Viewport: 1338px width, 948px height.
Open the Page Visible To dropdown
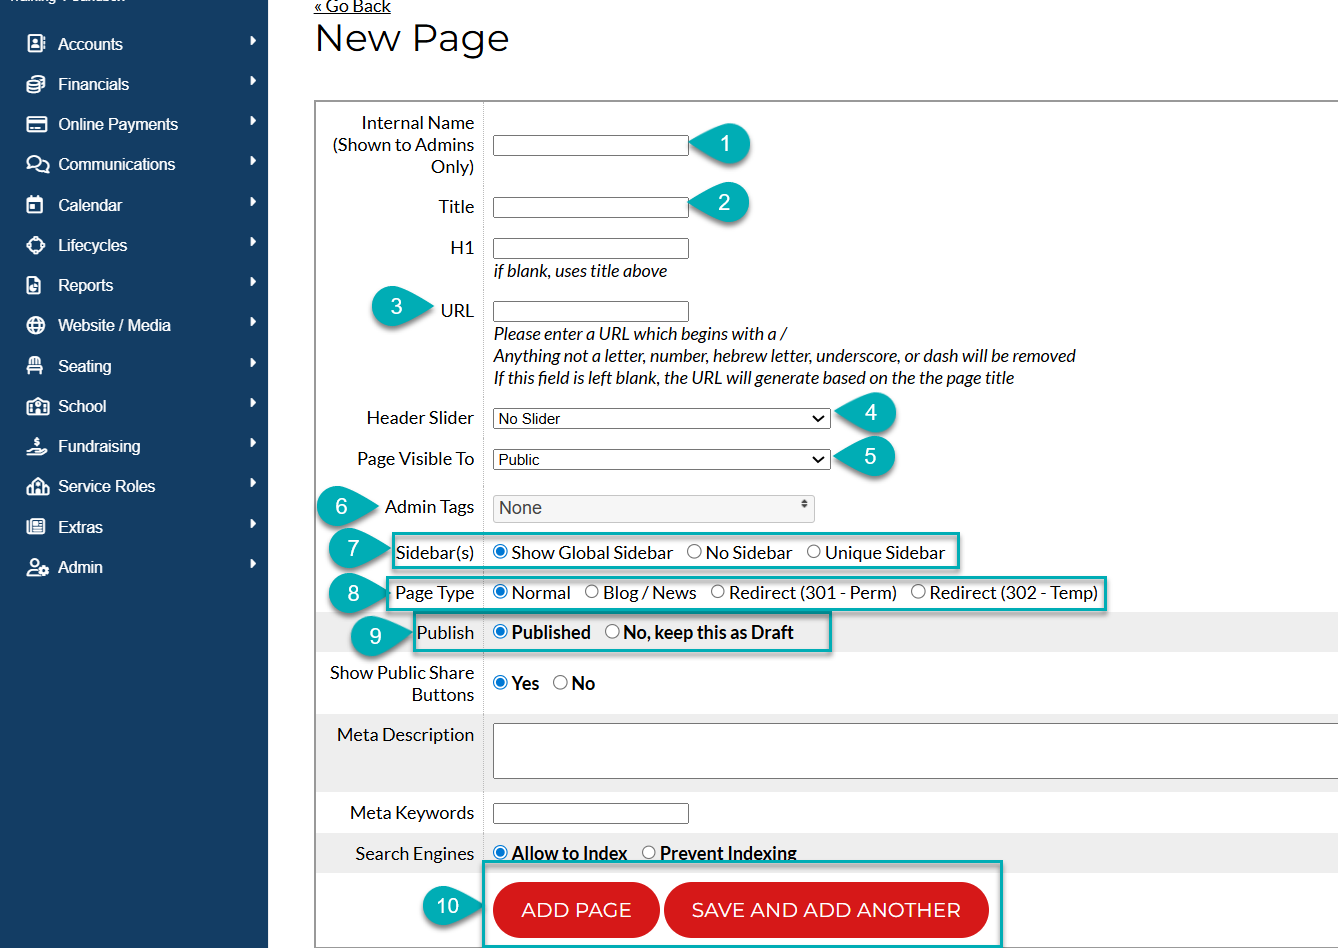660,459
